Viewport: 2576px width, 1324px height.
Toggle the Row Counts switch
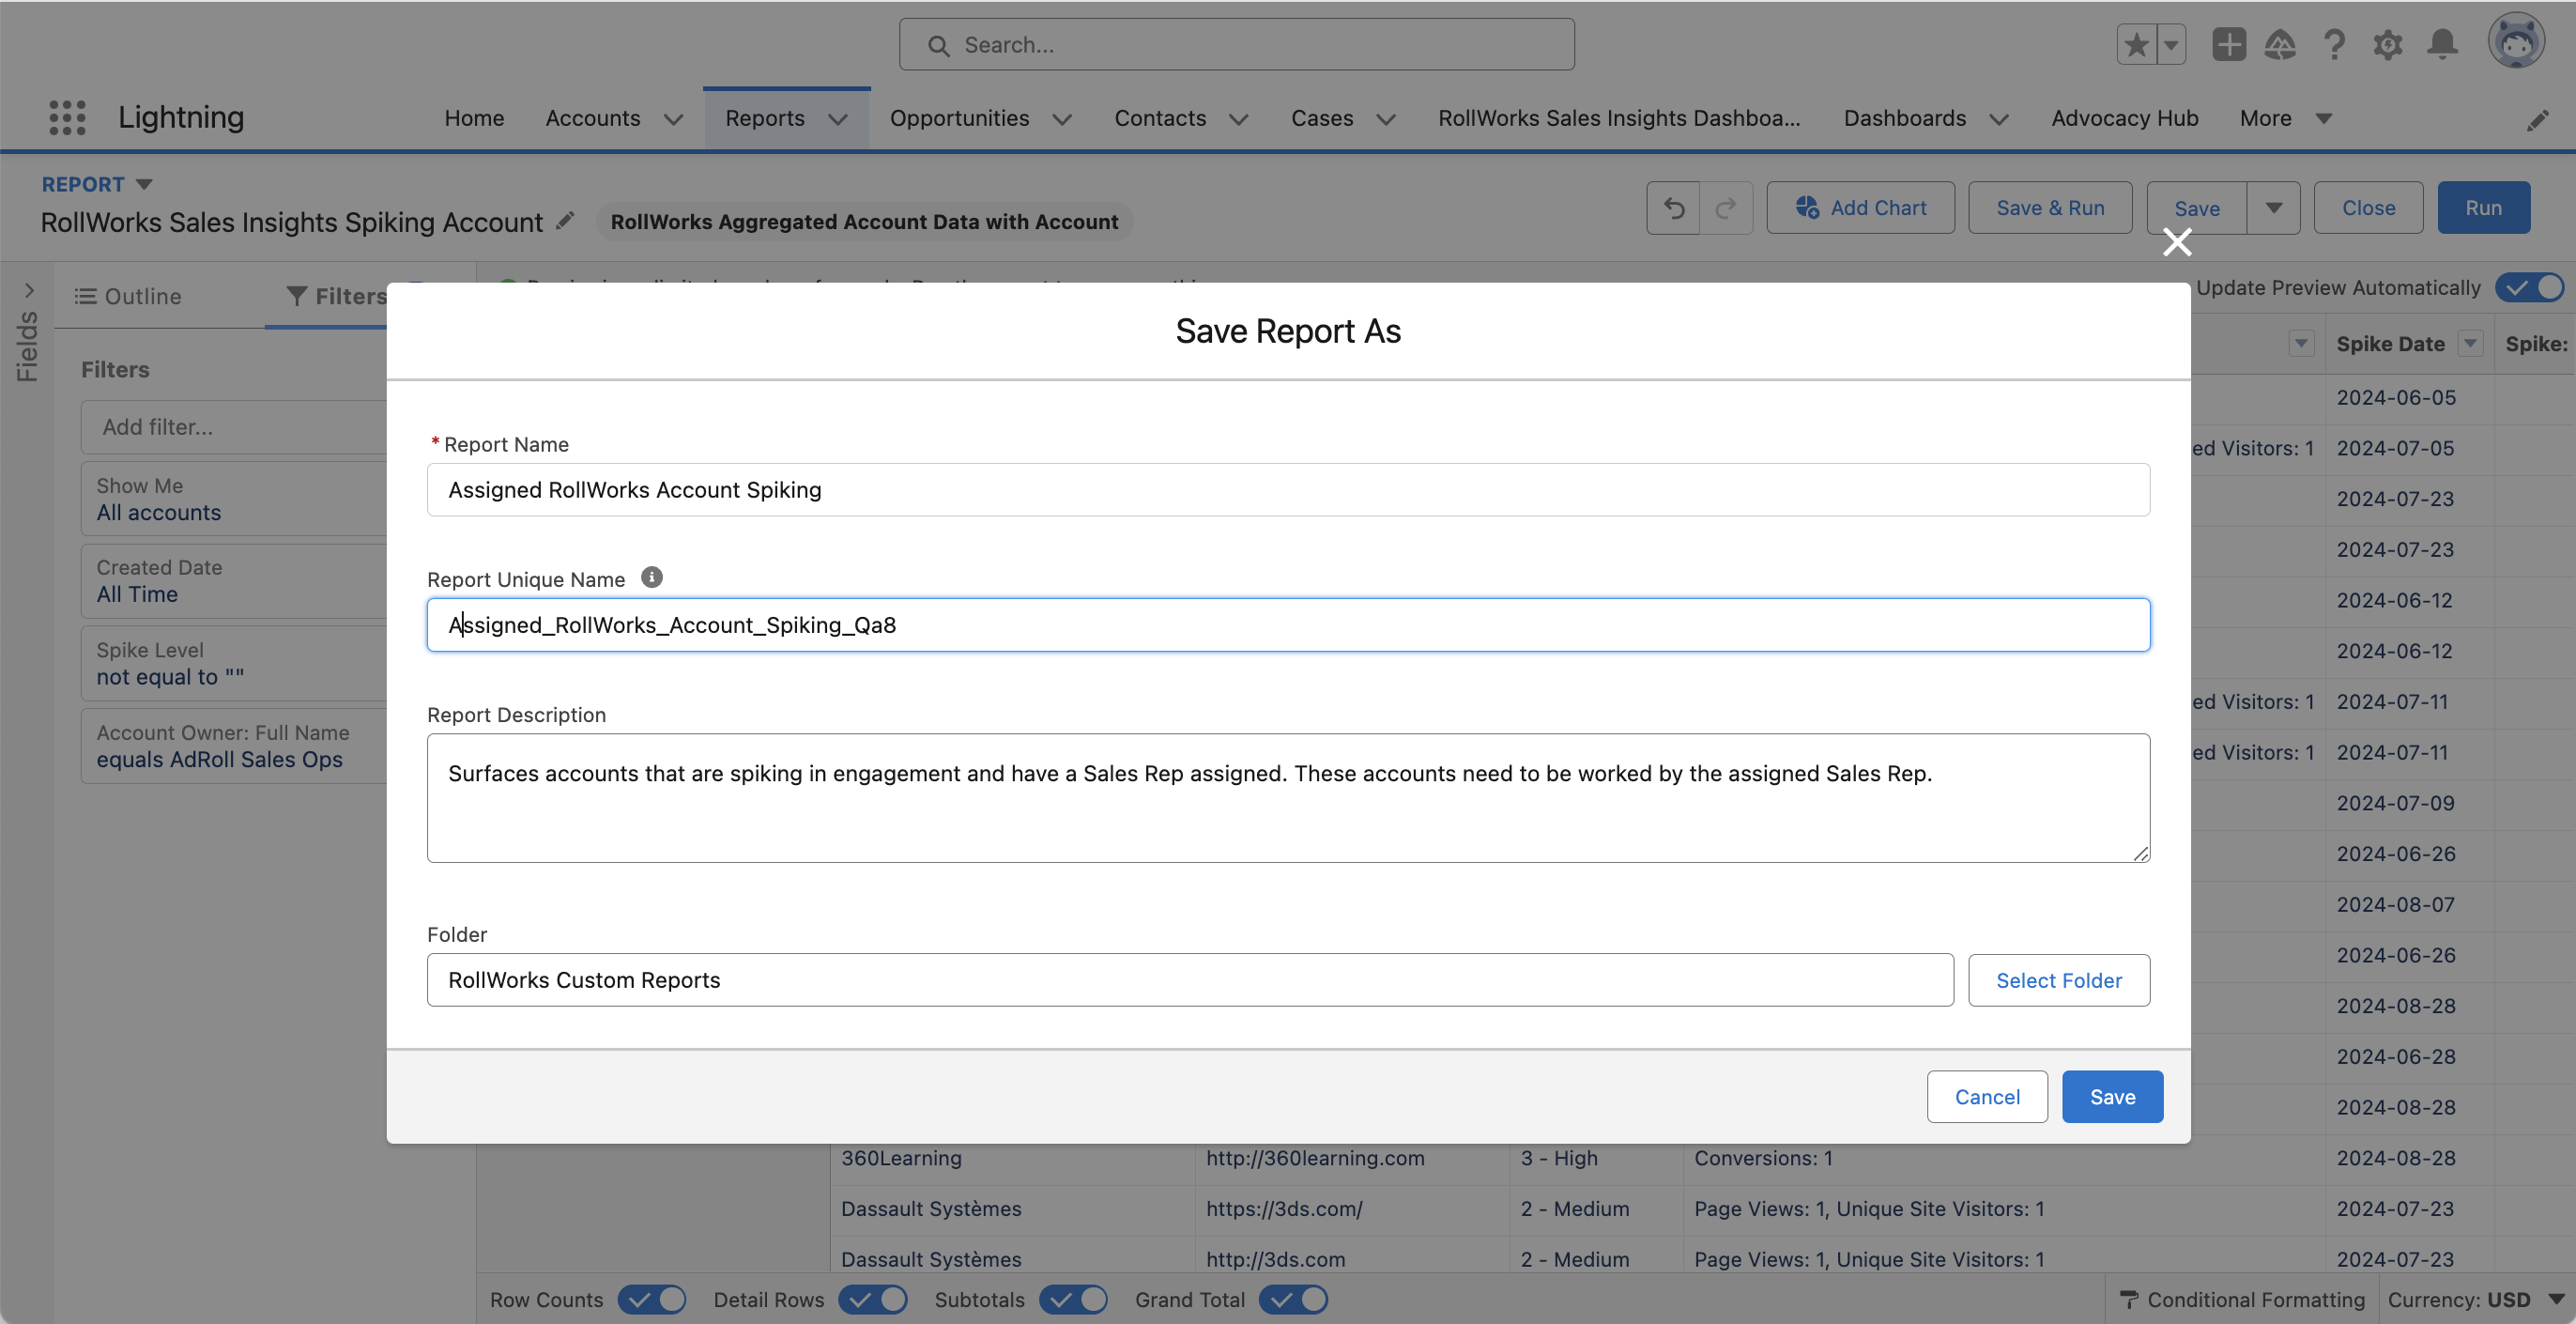coord(652,1299)
